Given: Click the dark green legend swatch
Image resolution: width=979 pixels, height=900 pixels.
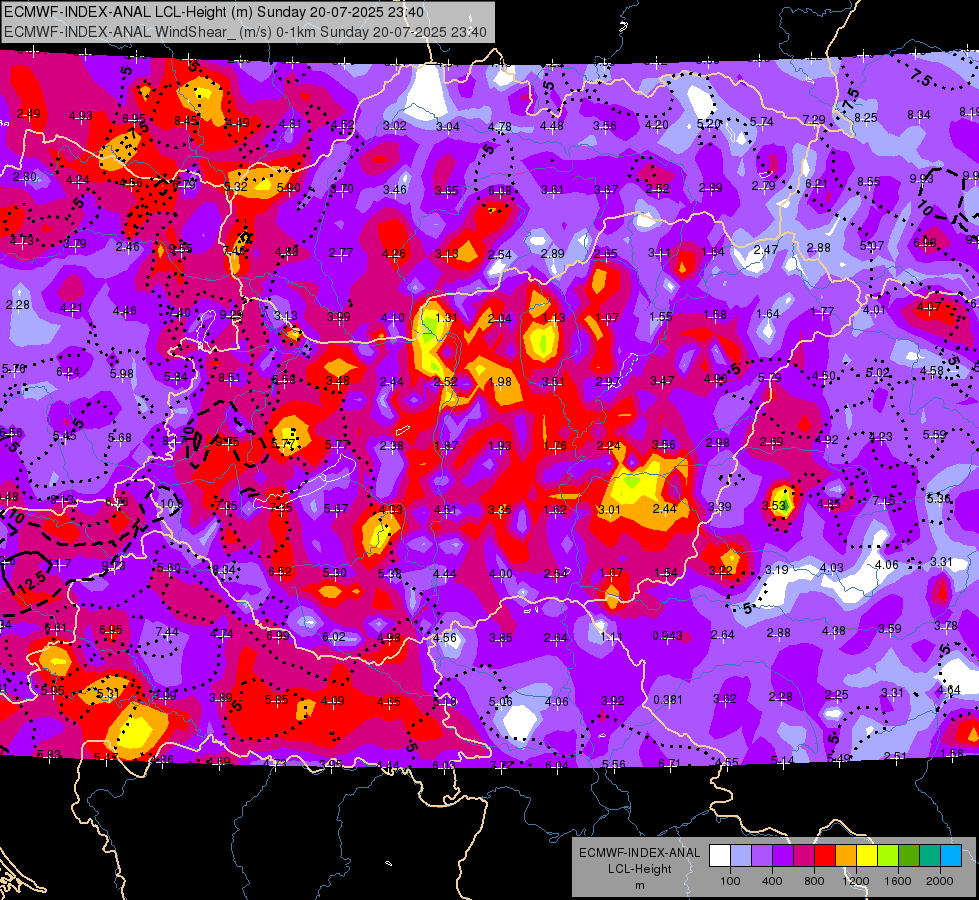Looking at the screenshot, I should [908, 856].
